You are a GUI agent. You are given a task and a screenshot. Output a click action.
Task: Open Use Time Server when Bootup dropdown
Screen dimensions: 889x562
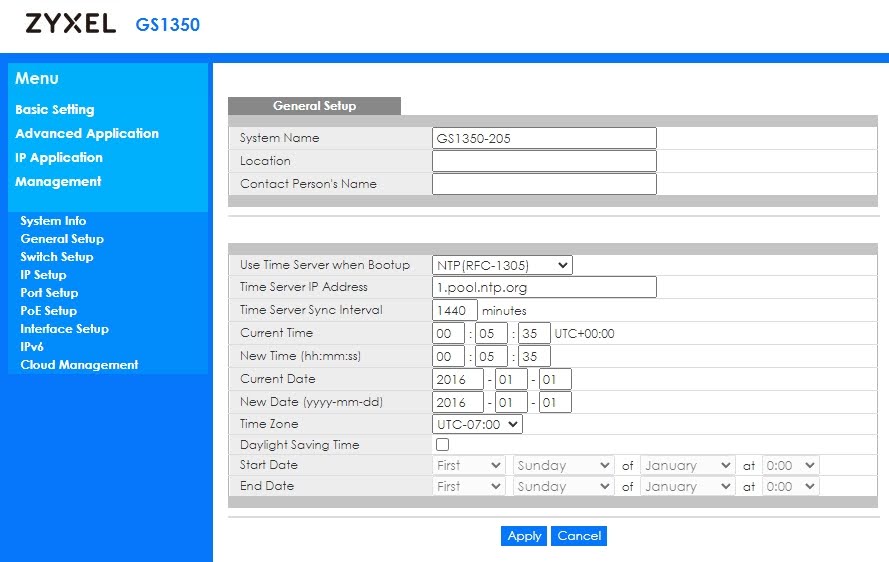tap(502, 265)
